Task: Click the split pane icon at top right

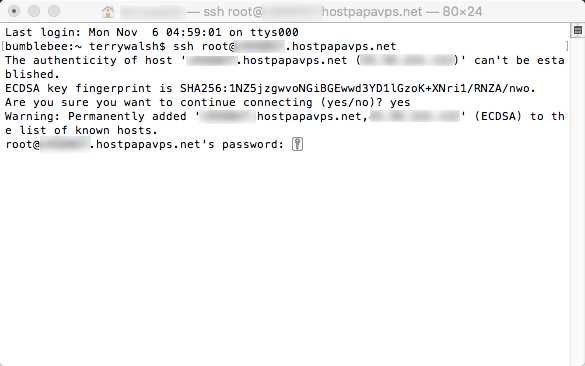Action: [578, 30]
